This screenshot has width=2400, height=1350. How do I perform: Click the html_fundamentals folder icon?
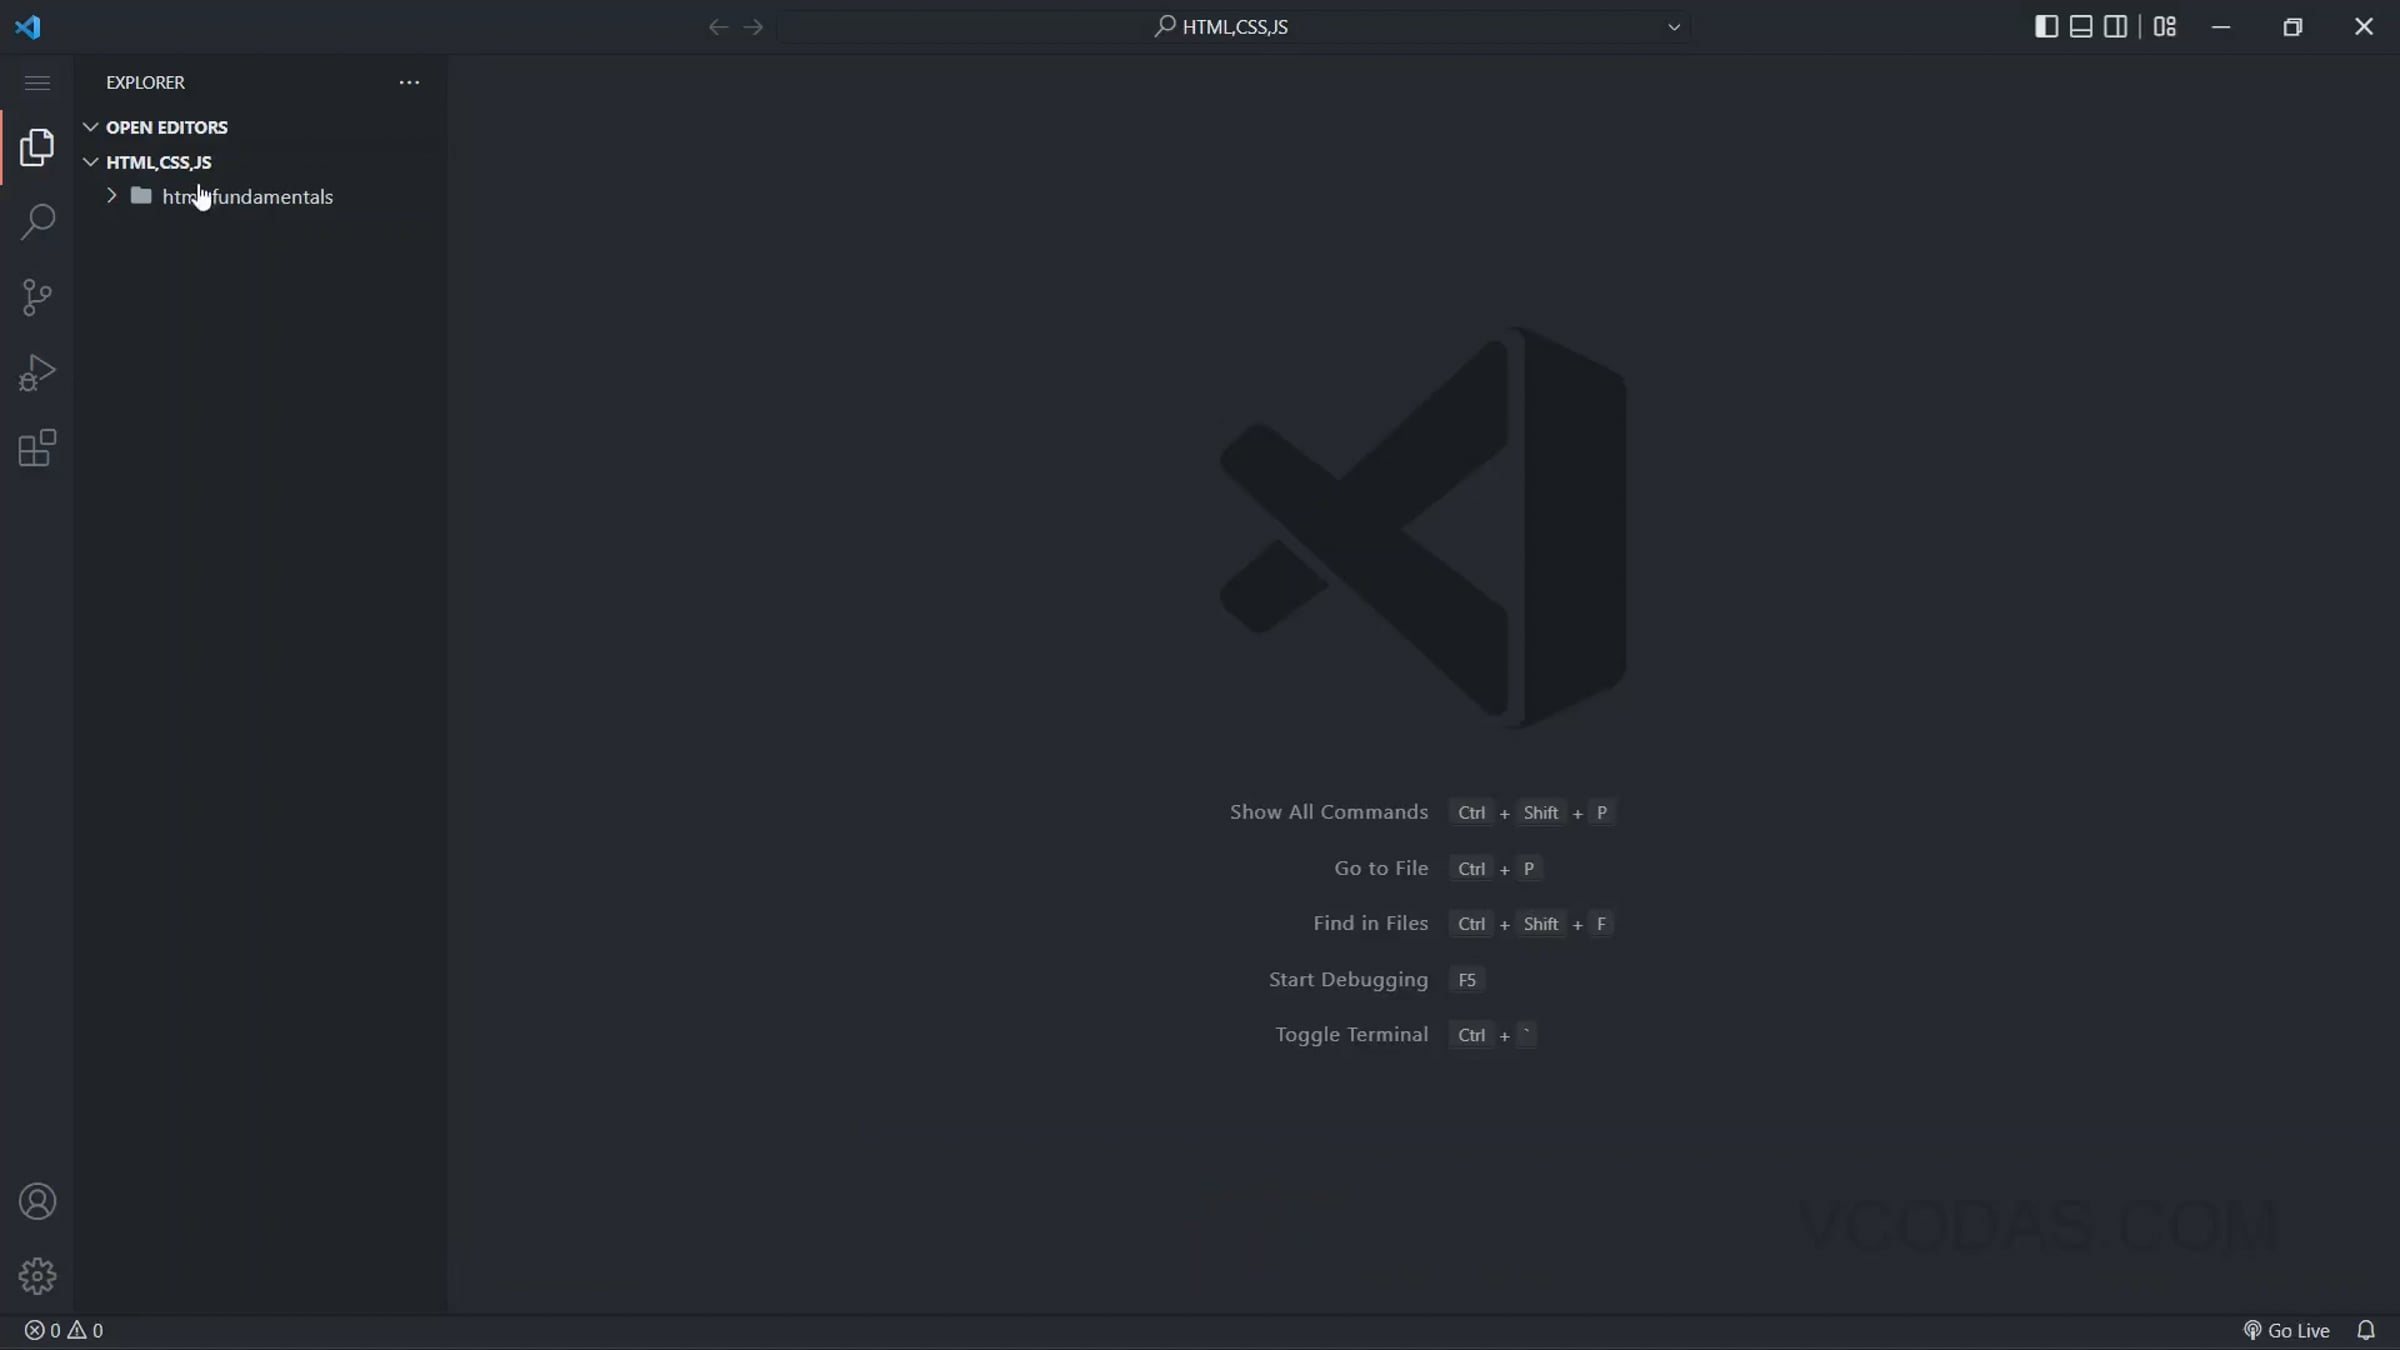tap(142, 196)
